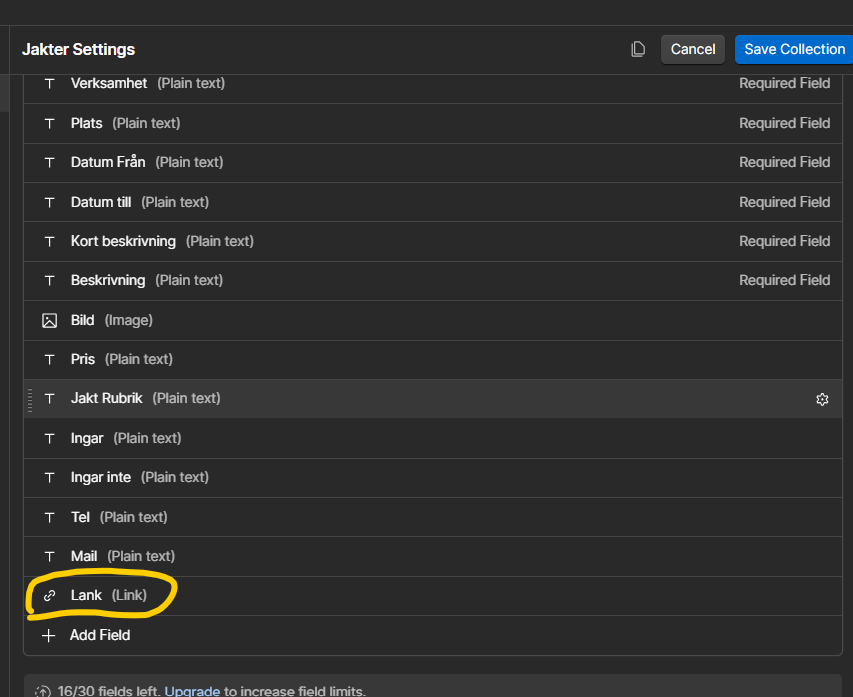Click the plus icon on Add Field
853x697 pixels.
click(49, 634)
